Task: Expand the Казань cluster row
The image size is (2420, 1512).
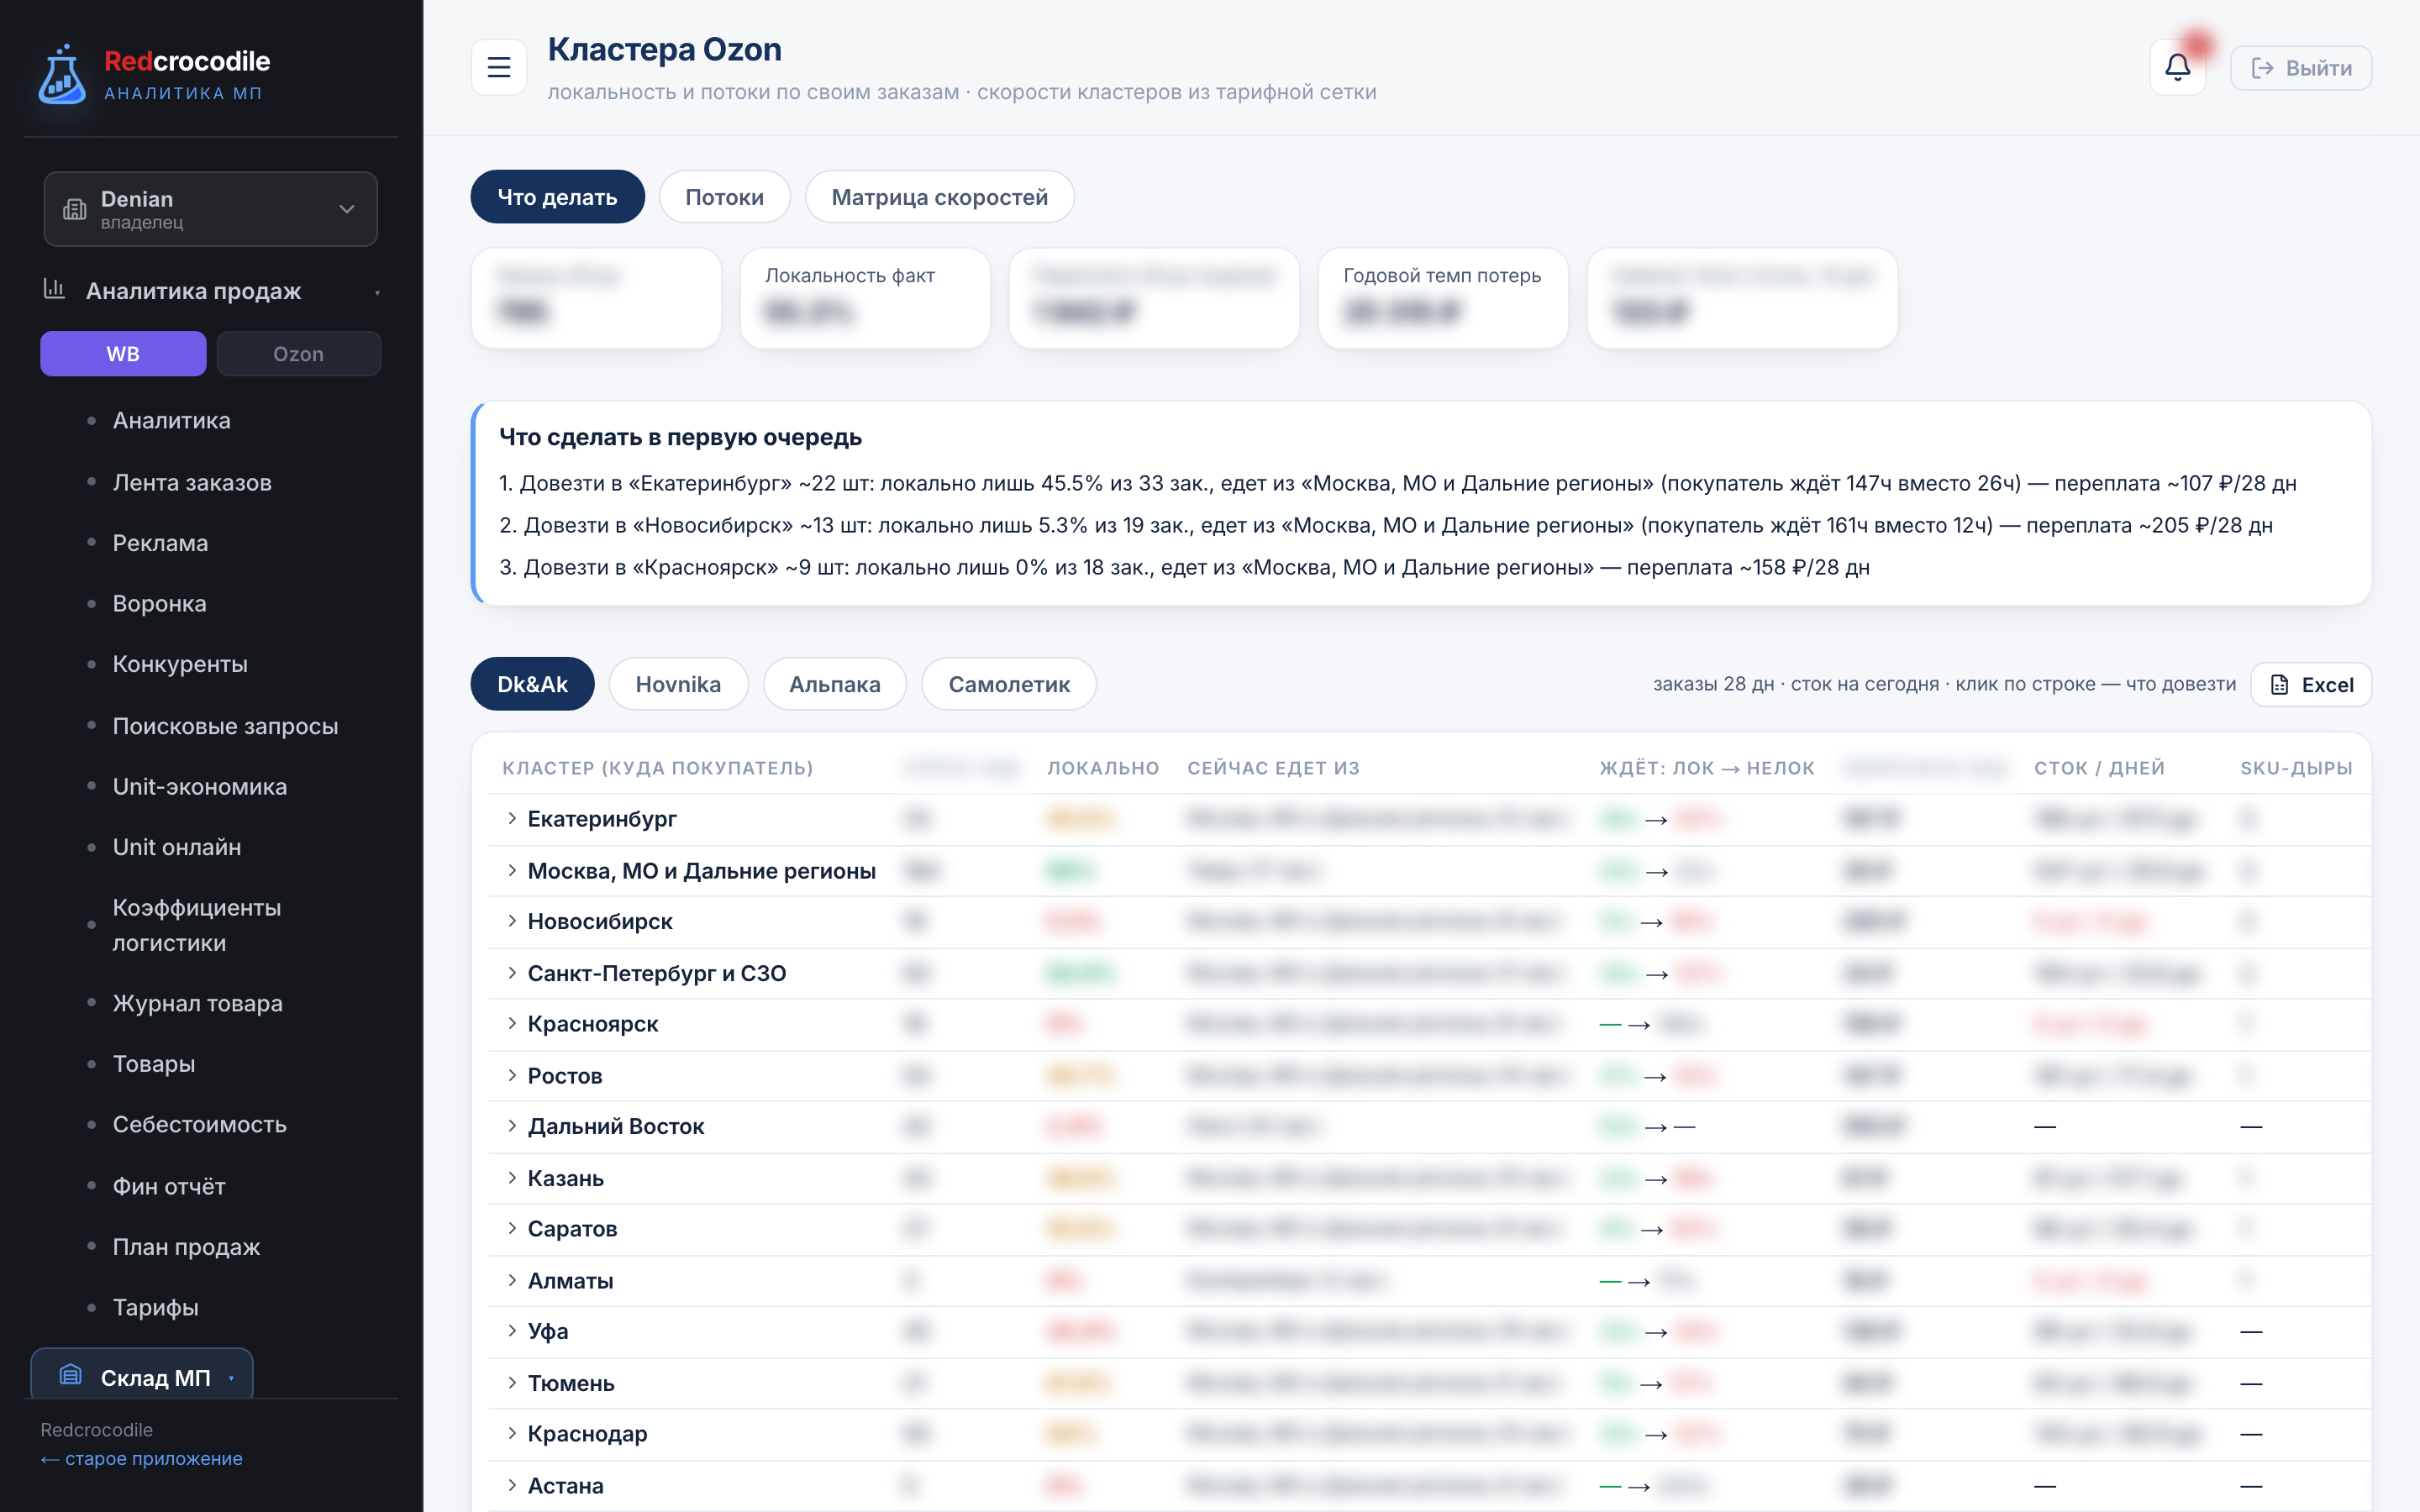Action: [x=512, y=1178]
